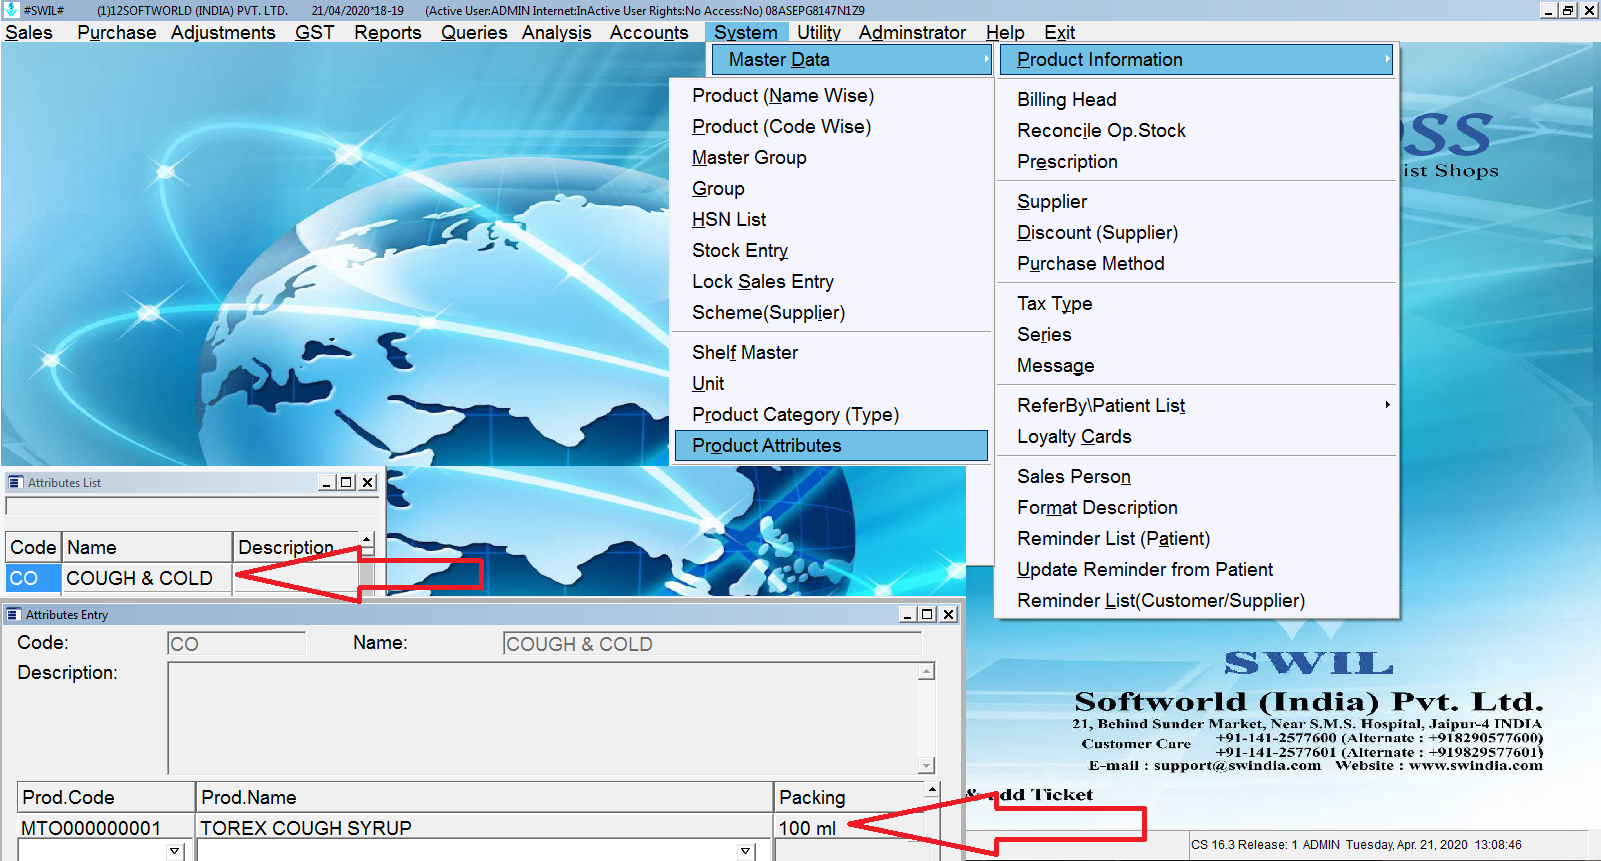The width and height of the screenshot is (1601, 861).
Task: Expand ReferBy\Patient List submenu
Action: [x=1197, y=406]
